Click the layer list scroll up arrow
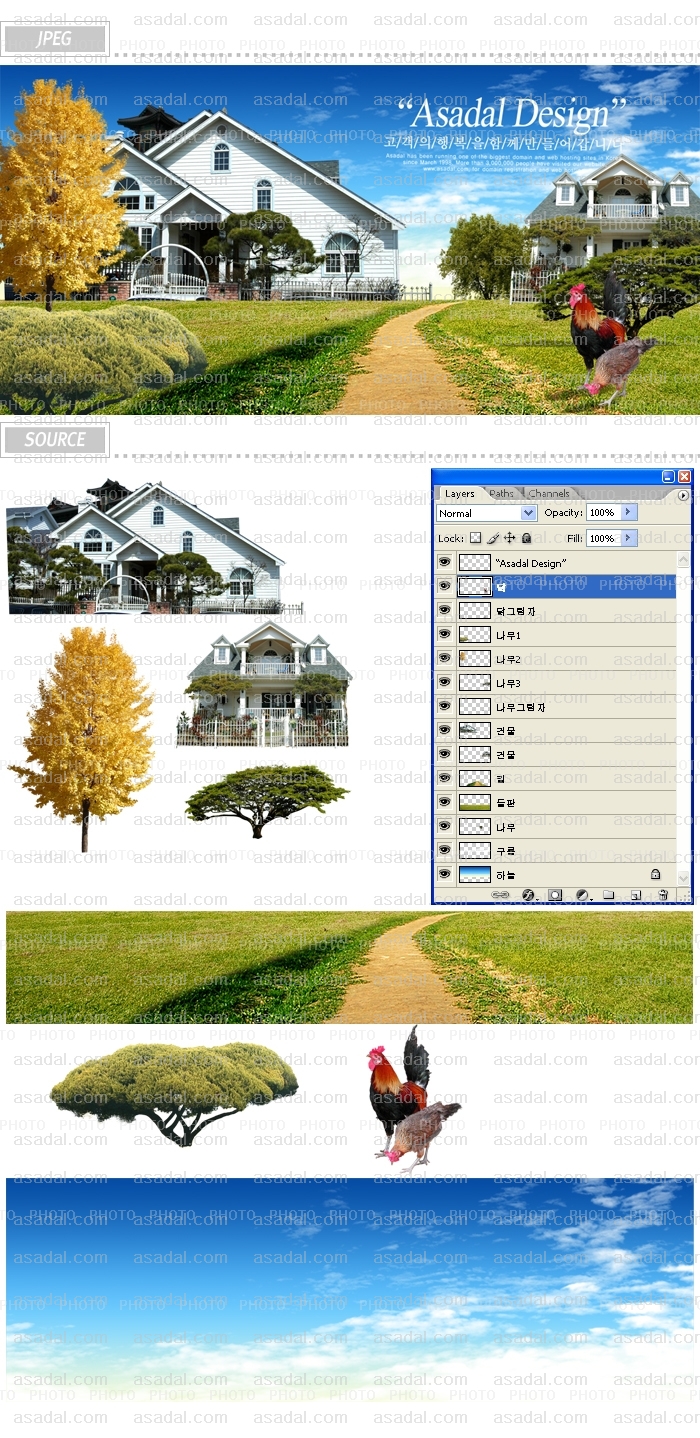Image resolution: width=700 pixels, height=1438 pixels. [684, 560]
